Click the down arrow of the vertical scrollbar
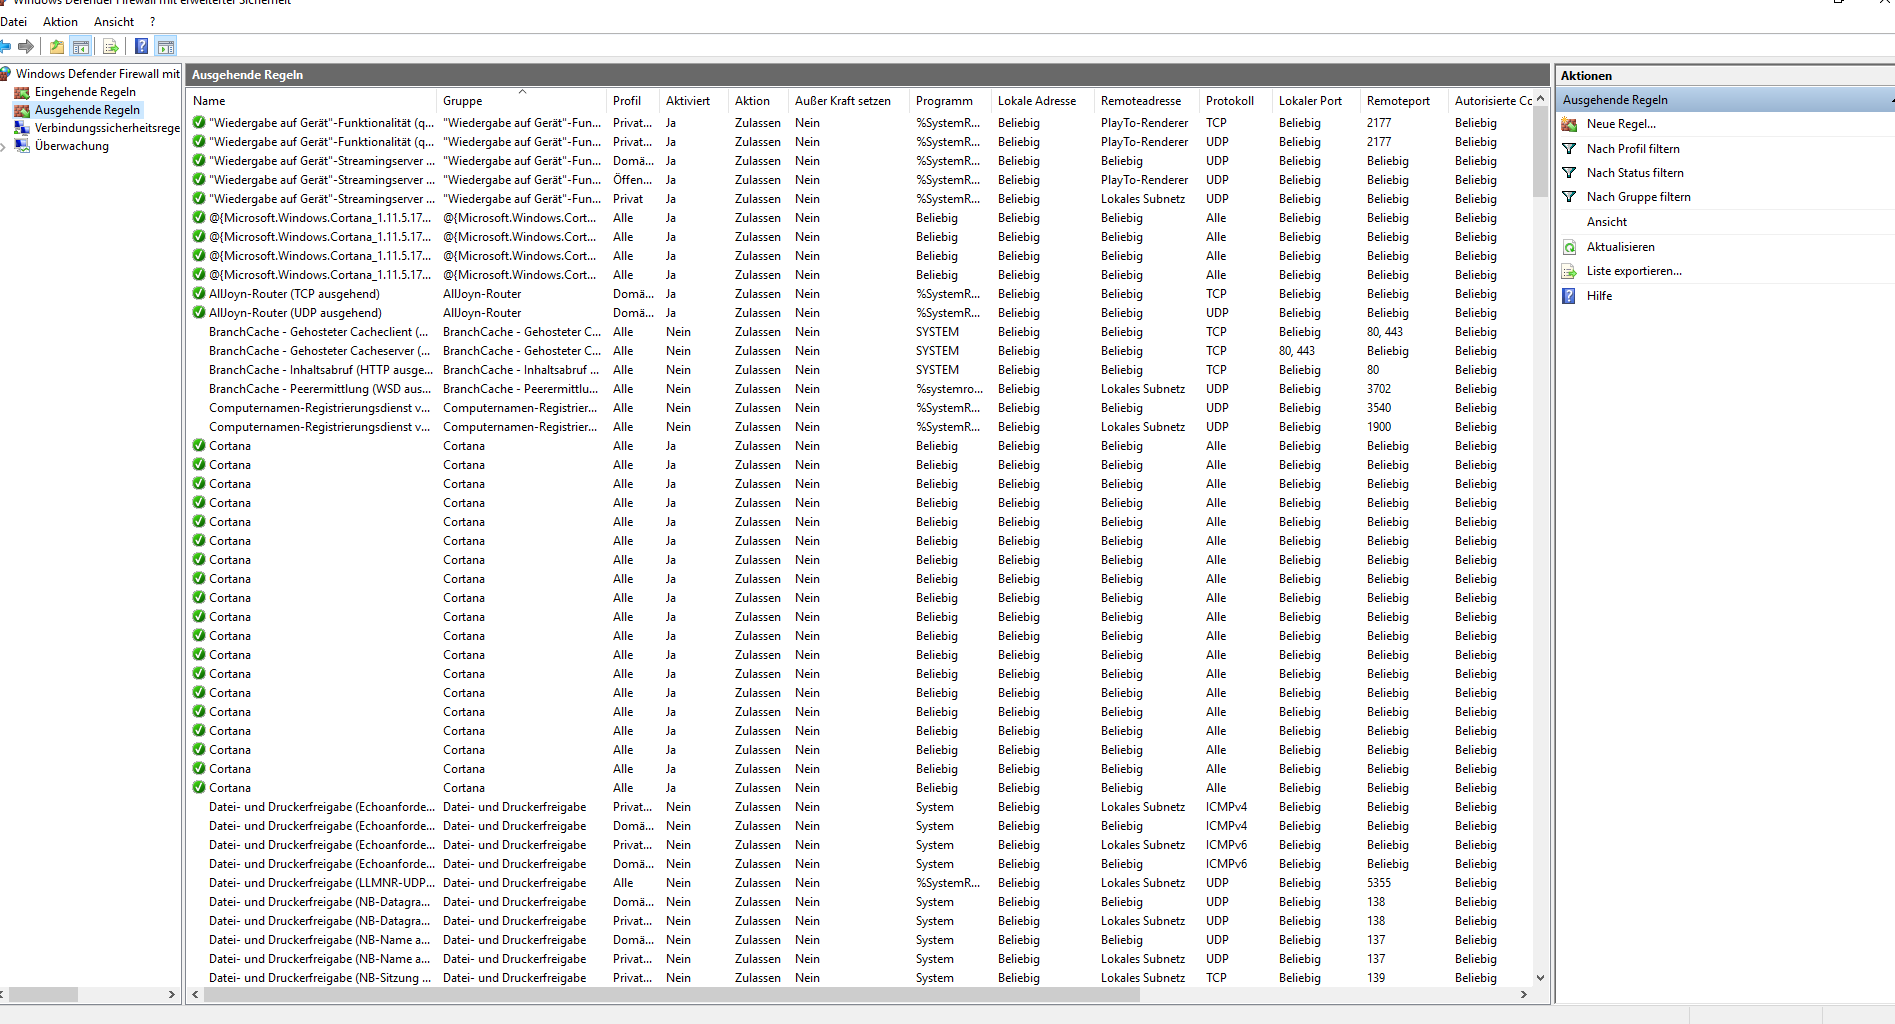 point(1540,978)
